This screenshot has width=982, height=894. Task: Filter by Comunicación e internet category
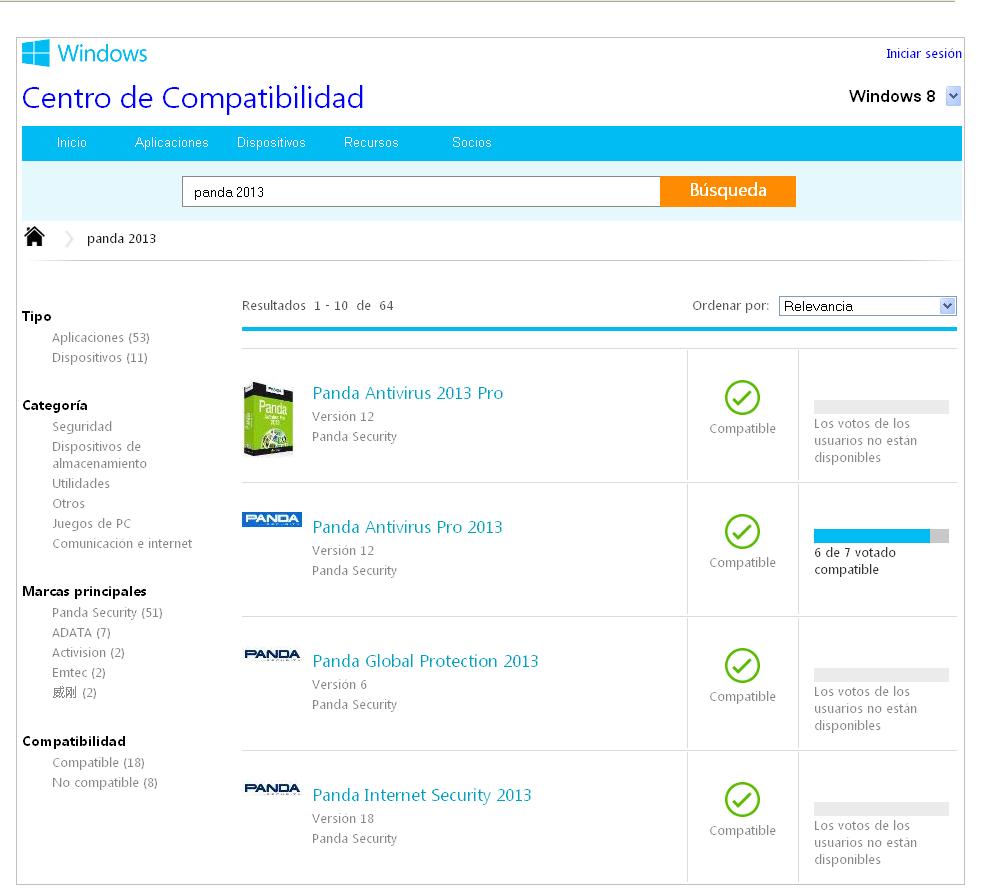pos(122,544)
